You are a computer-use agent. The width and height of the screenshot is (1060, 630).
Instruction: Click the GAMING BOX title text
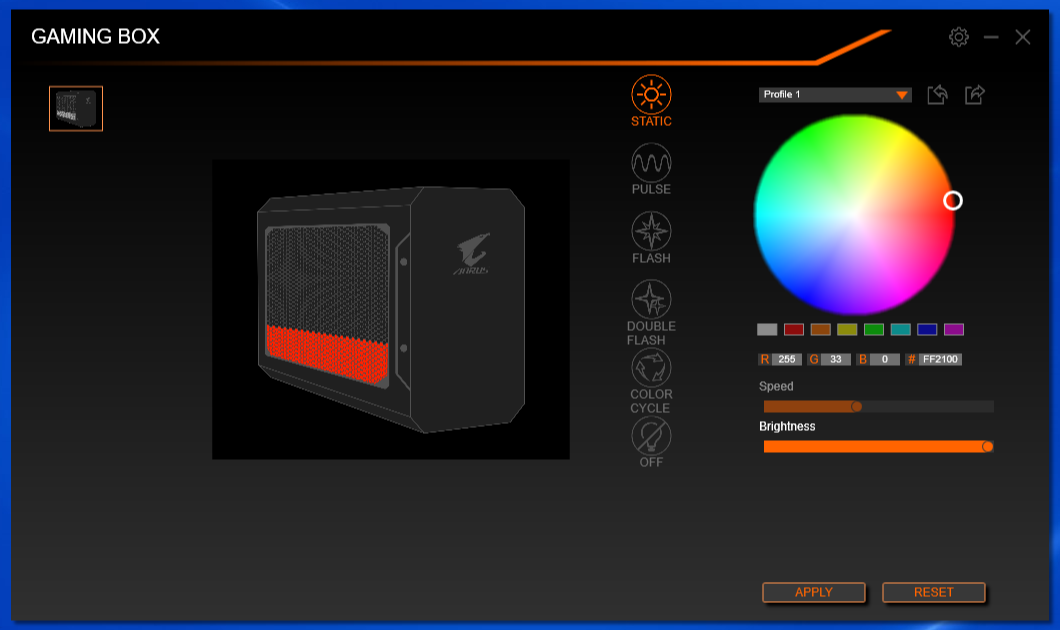95,37
